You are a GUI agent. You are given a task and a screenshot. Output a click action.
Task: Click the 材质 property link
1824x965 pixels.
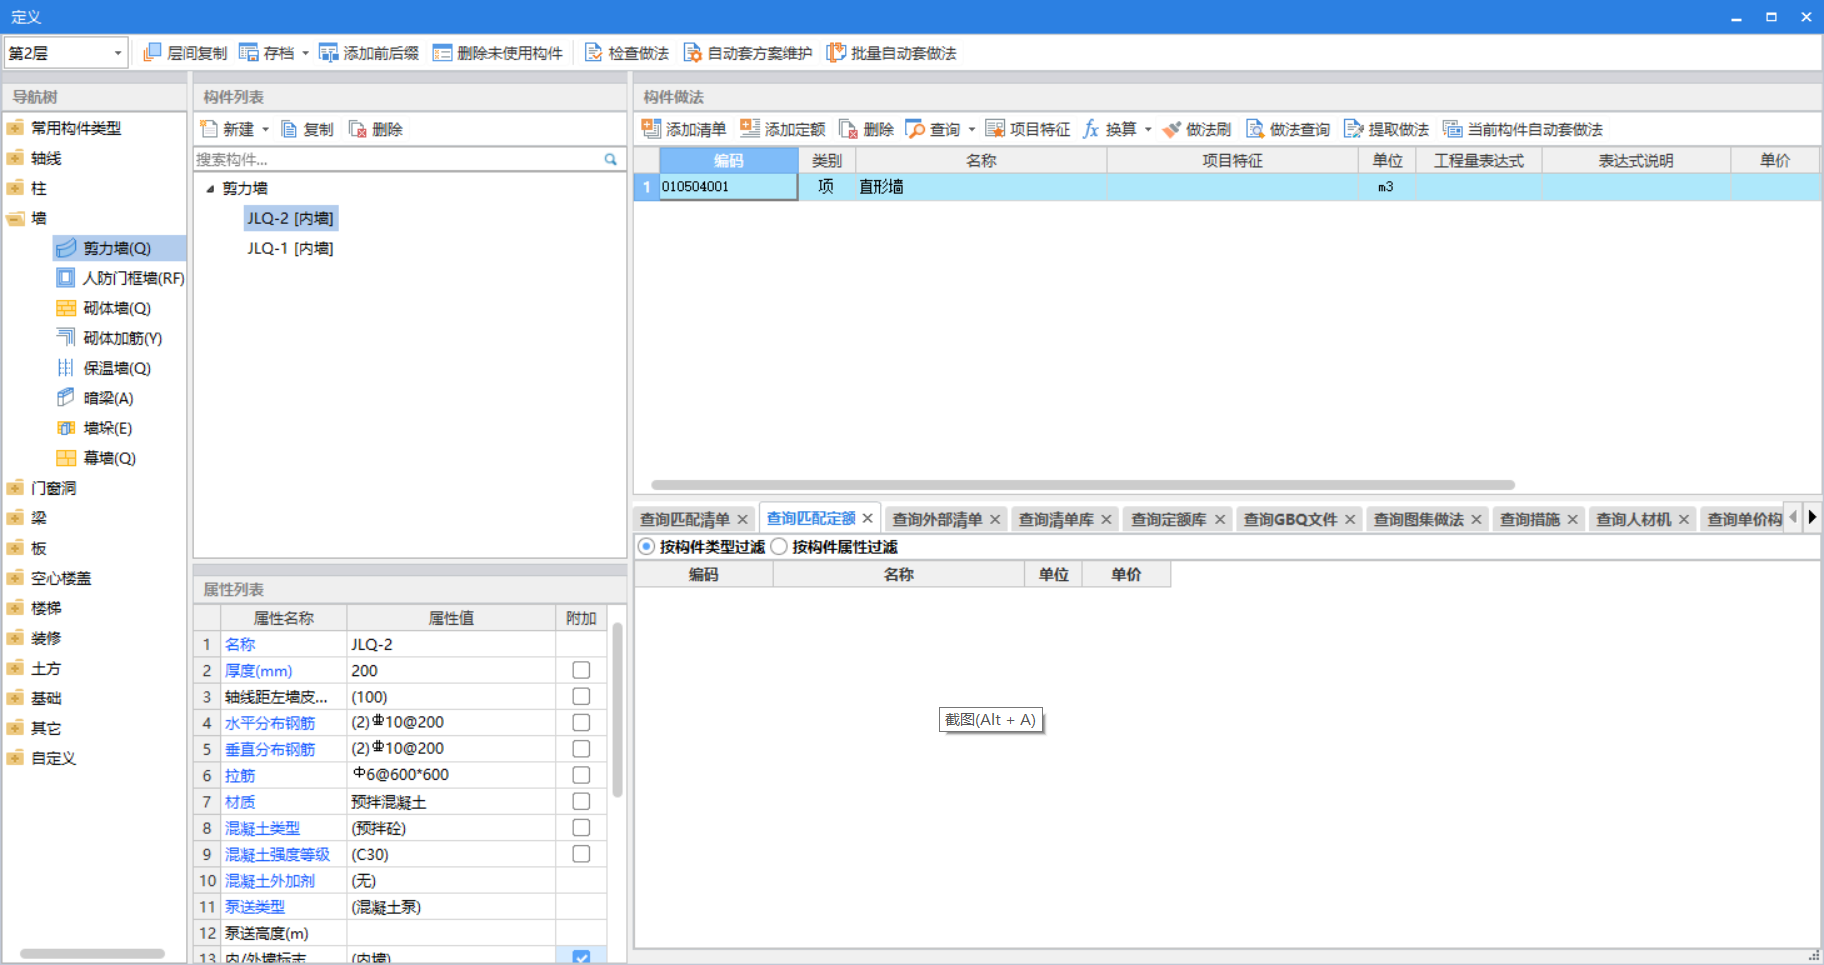pos(240,802)
